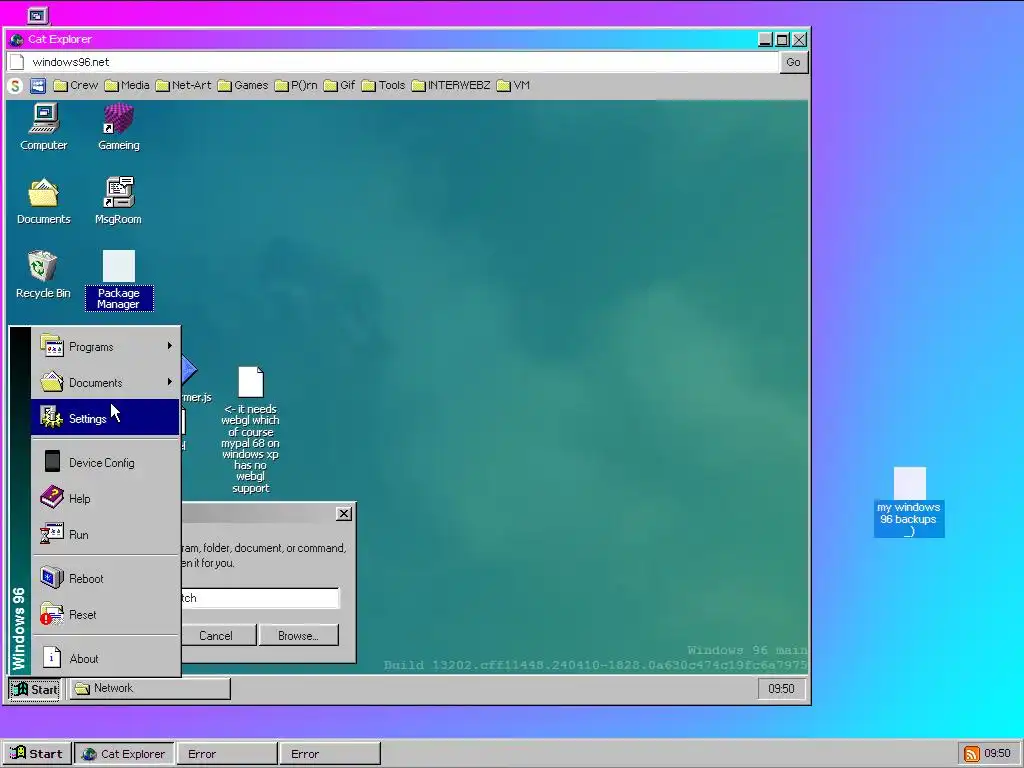Select the Package Manager icon
Screen dimensions: 1024x768
point(119,280)
